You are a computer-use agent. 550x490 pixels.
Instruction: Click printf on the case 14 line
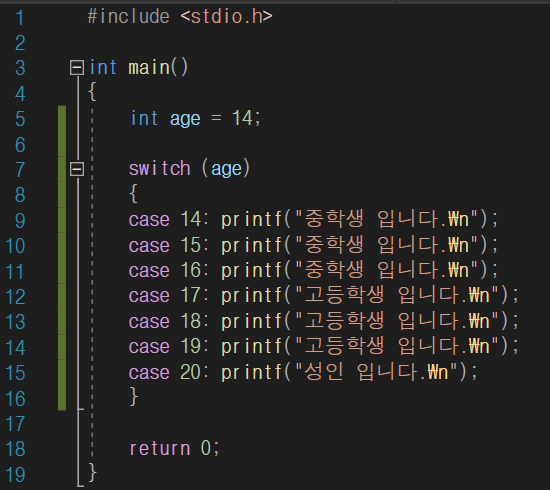point(252,220)
